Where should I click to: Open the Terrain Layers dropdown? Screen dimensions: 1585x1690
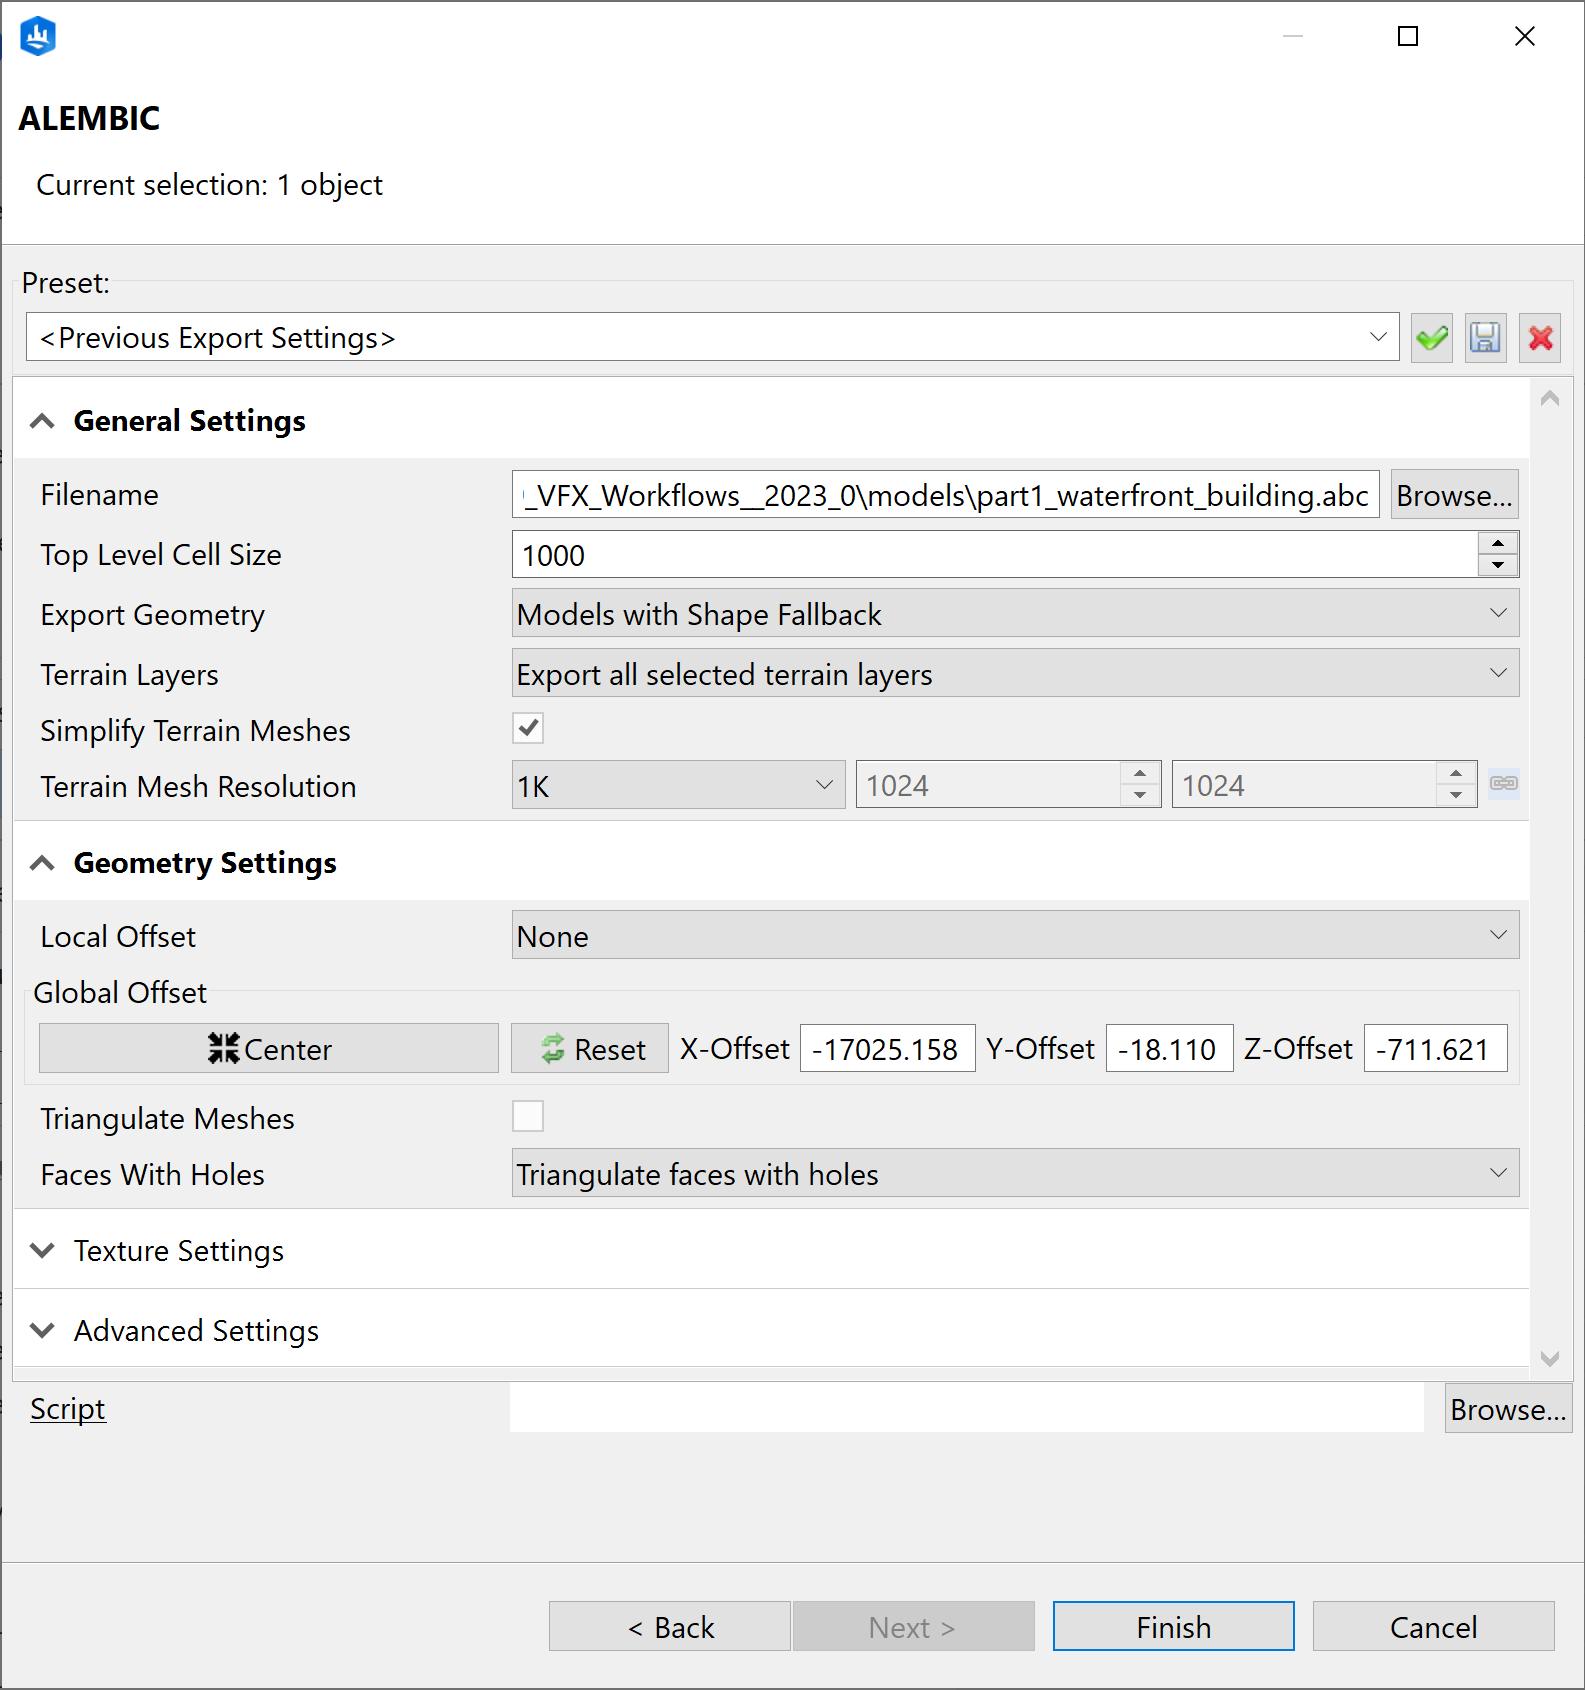pos(1015,674)
